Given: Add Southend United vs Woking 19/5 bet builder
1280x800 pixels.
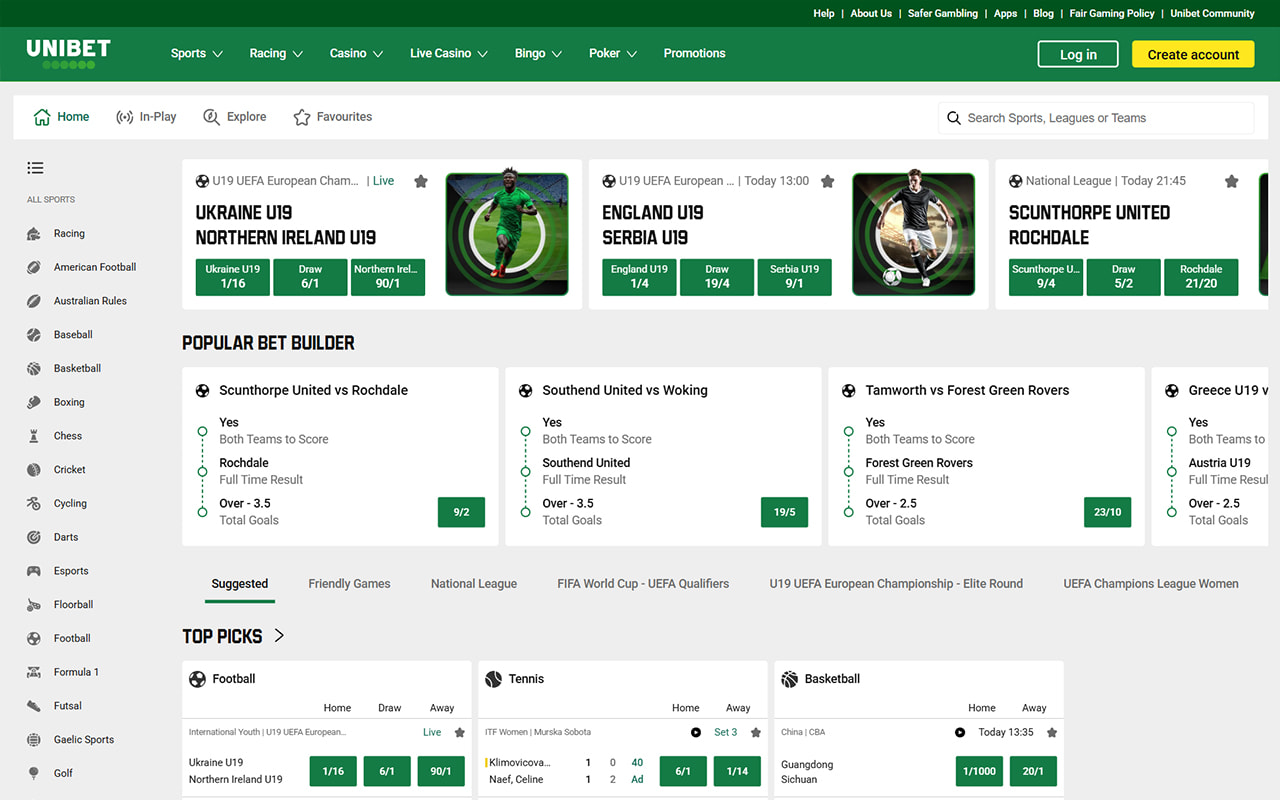Looking at the screenshot, I should (784, 512).
